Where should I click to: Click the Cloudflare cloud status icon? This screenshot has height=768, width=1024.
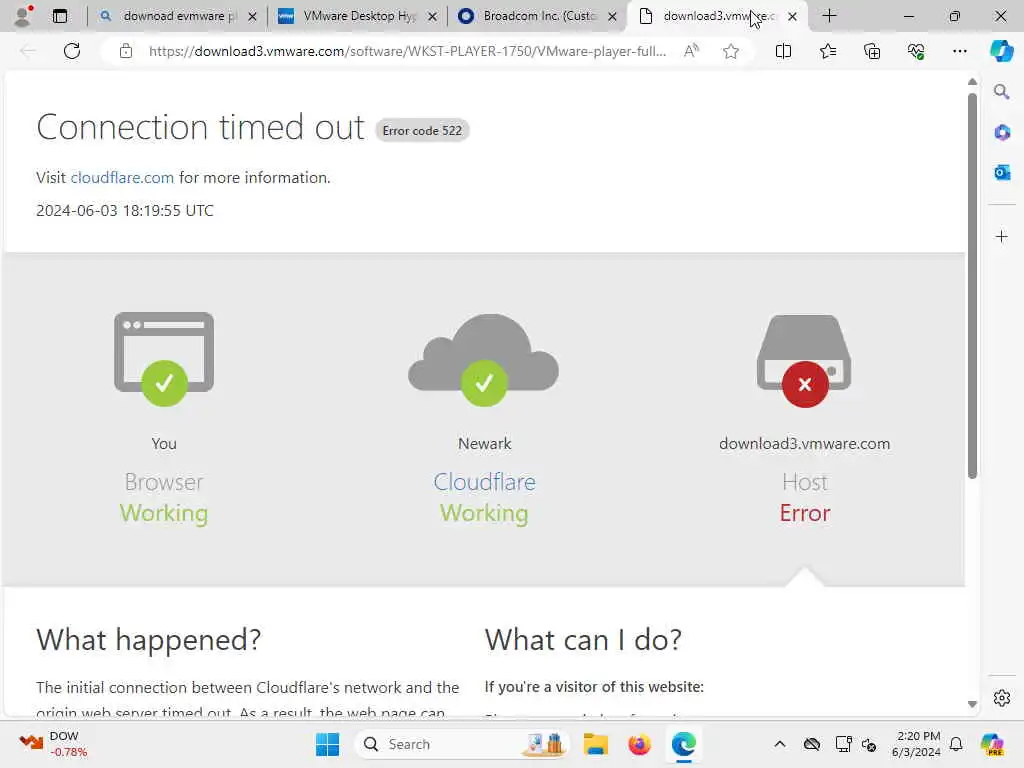point(483,360)
